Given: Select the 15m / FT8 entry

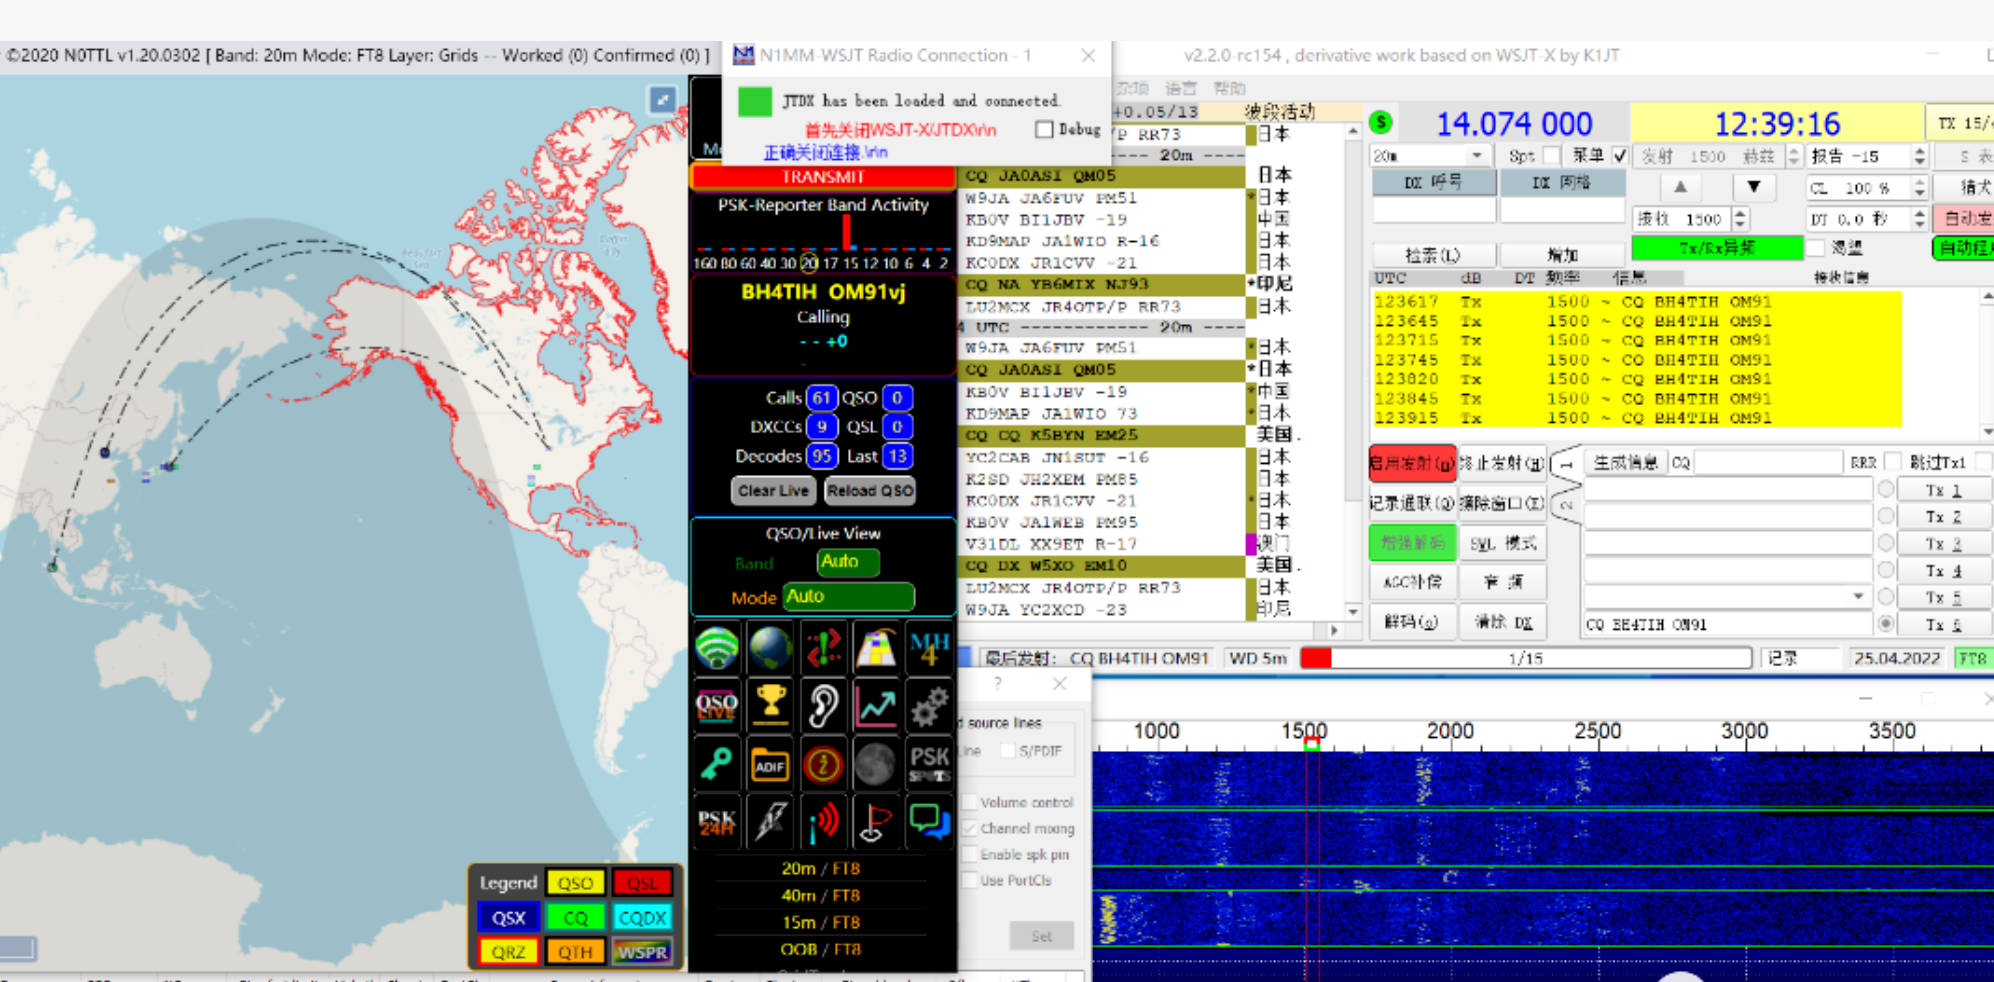Looking at the screenshot, I should [x=820, y=922].
